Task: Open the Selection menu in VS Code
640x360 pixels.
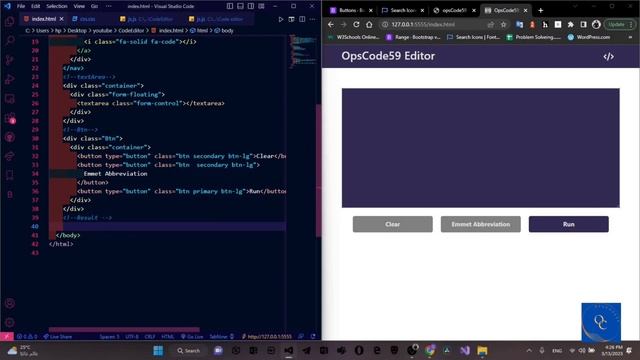Action: [x=57, y=6]
